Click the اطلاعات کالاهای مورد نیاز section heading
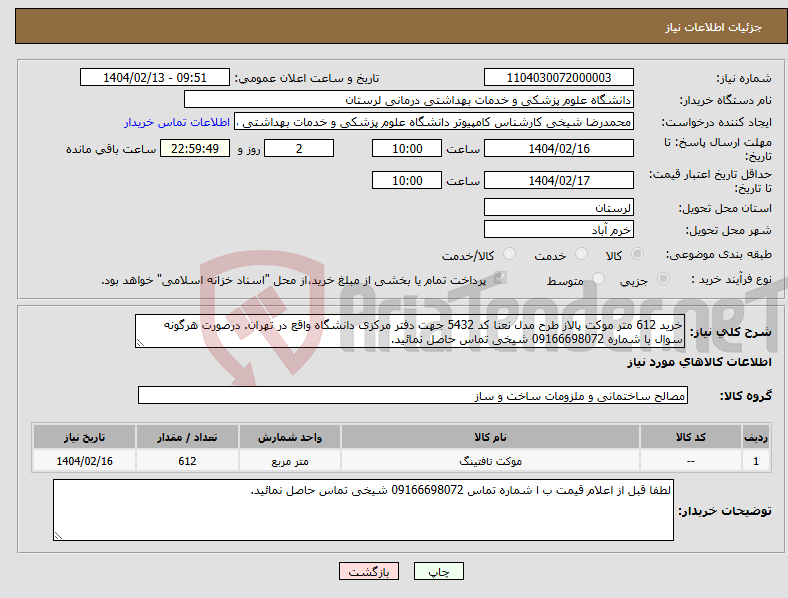 tap(699, 362)
